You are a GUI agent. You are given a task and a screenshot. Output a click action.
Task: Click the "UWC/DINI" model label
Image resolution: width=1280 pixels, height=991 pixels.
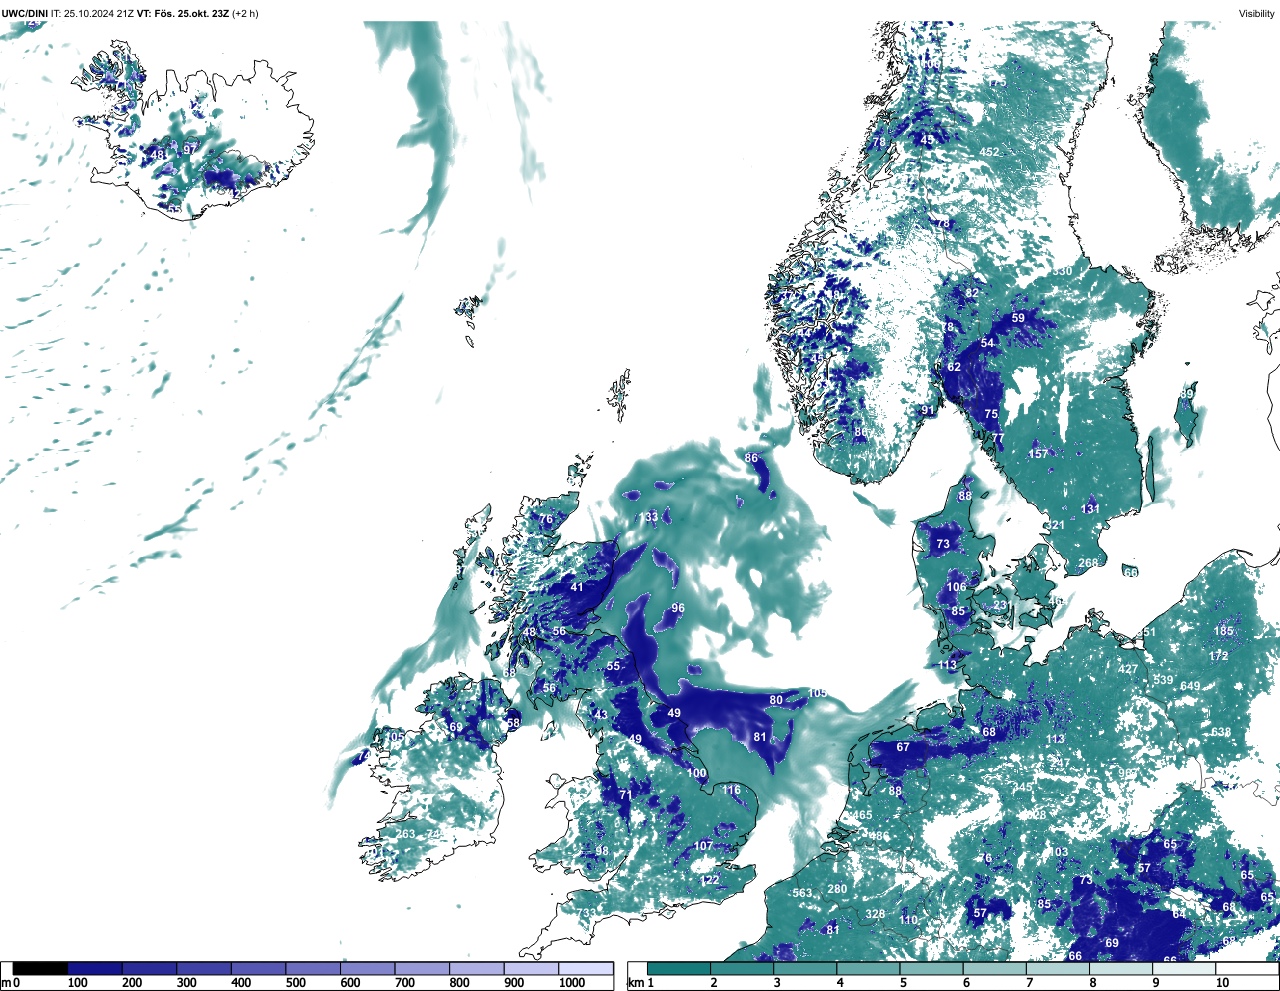25,14
